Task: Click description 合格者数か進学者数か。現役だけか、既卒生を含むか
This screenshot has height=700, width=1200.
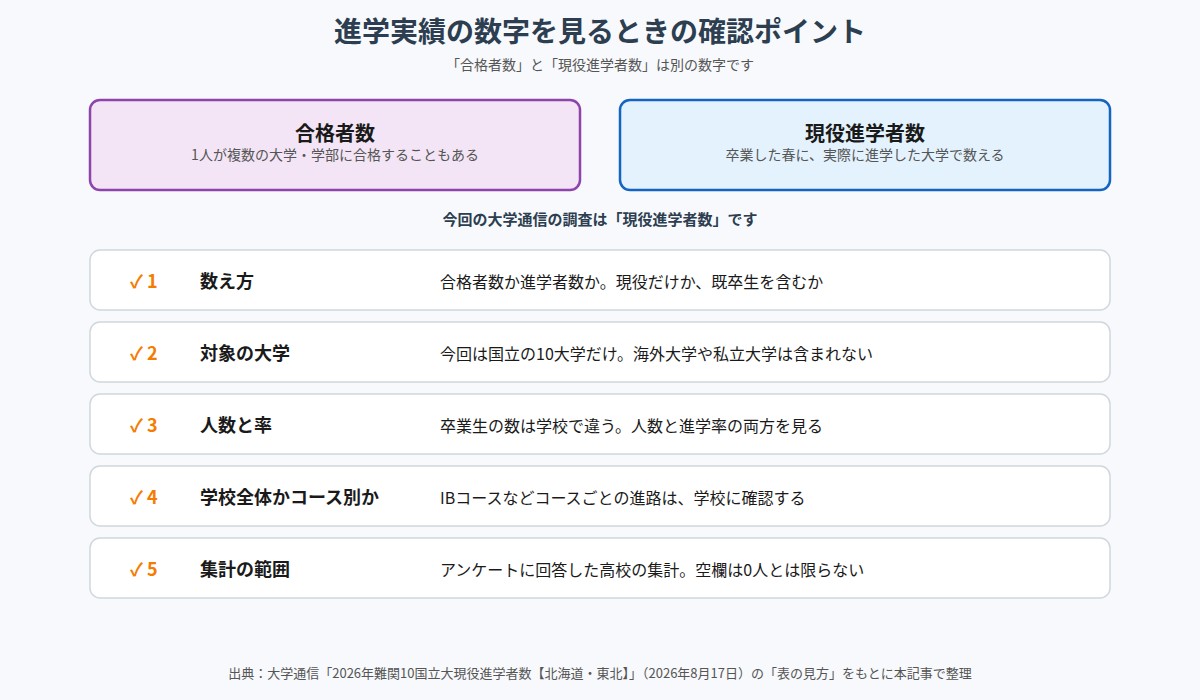Action: tap(632, 282)
